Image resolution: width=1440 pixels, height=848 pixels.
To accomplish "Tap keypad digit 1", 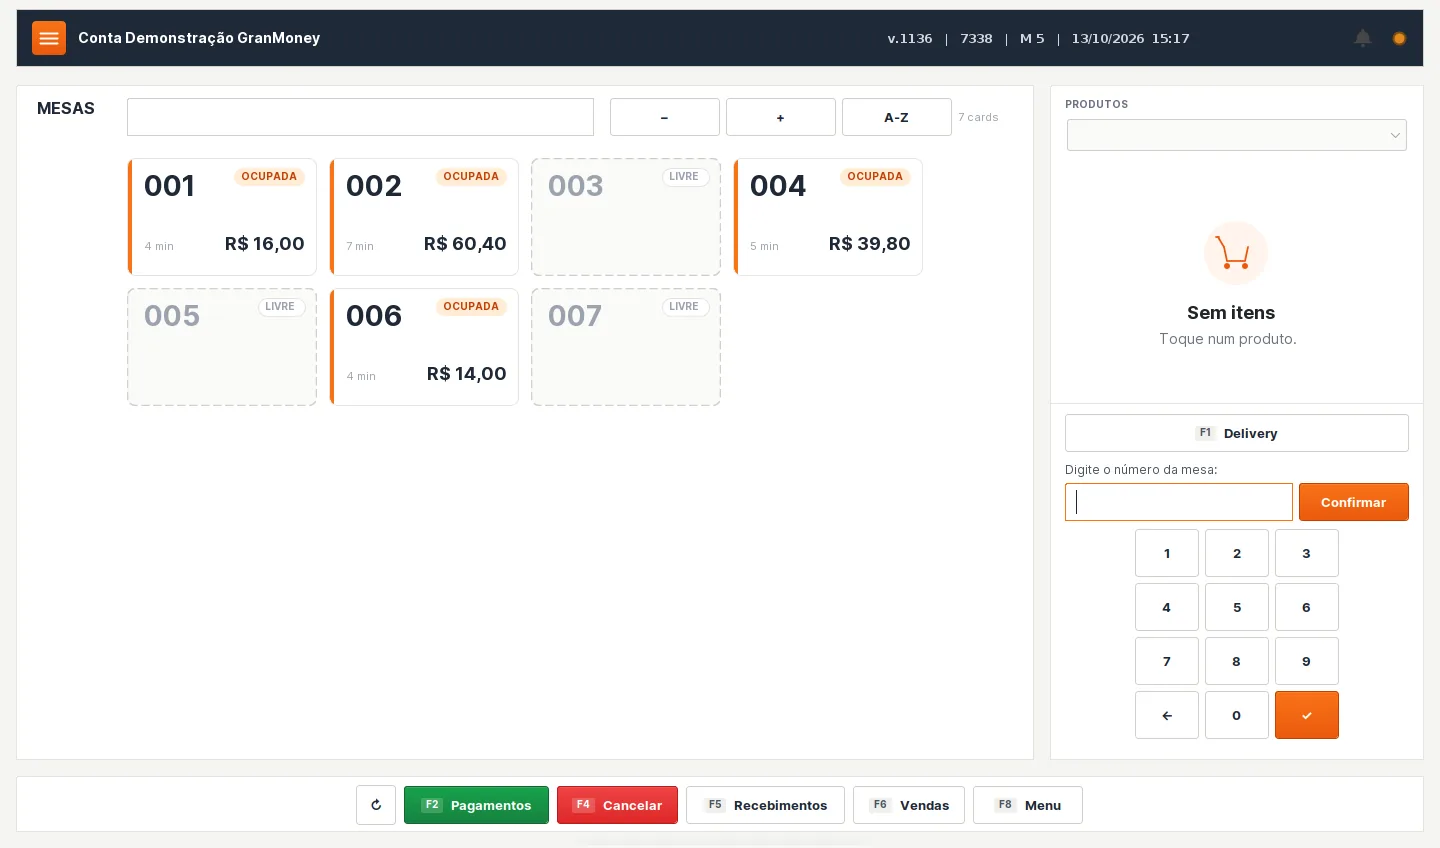I will (x=1167, y=553).
